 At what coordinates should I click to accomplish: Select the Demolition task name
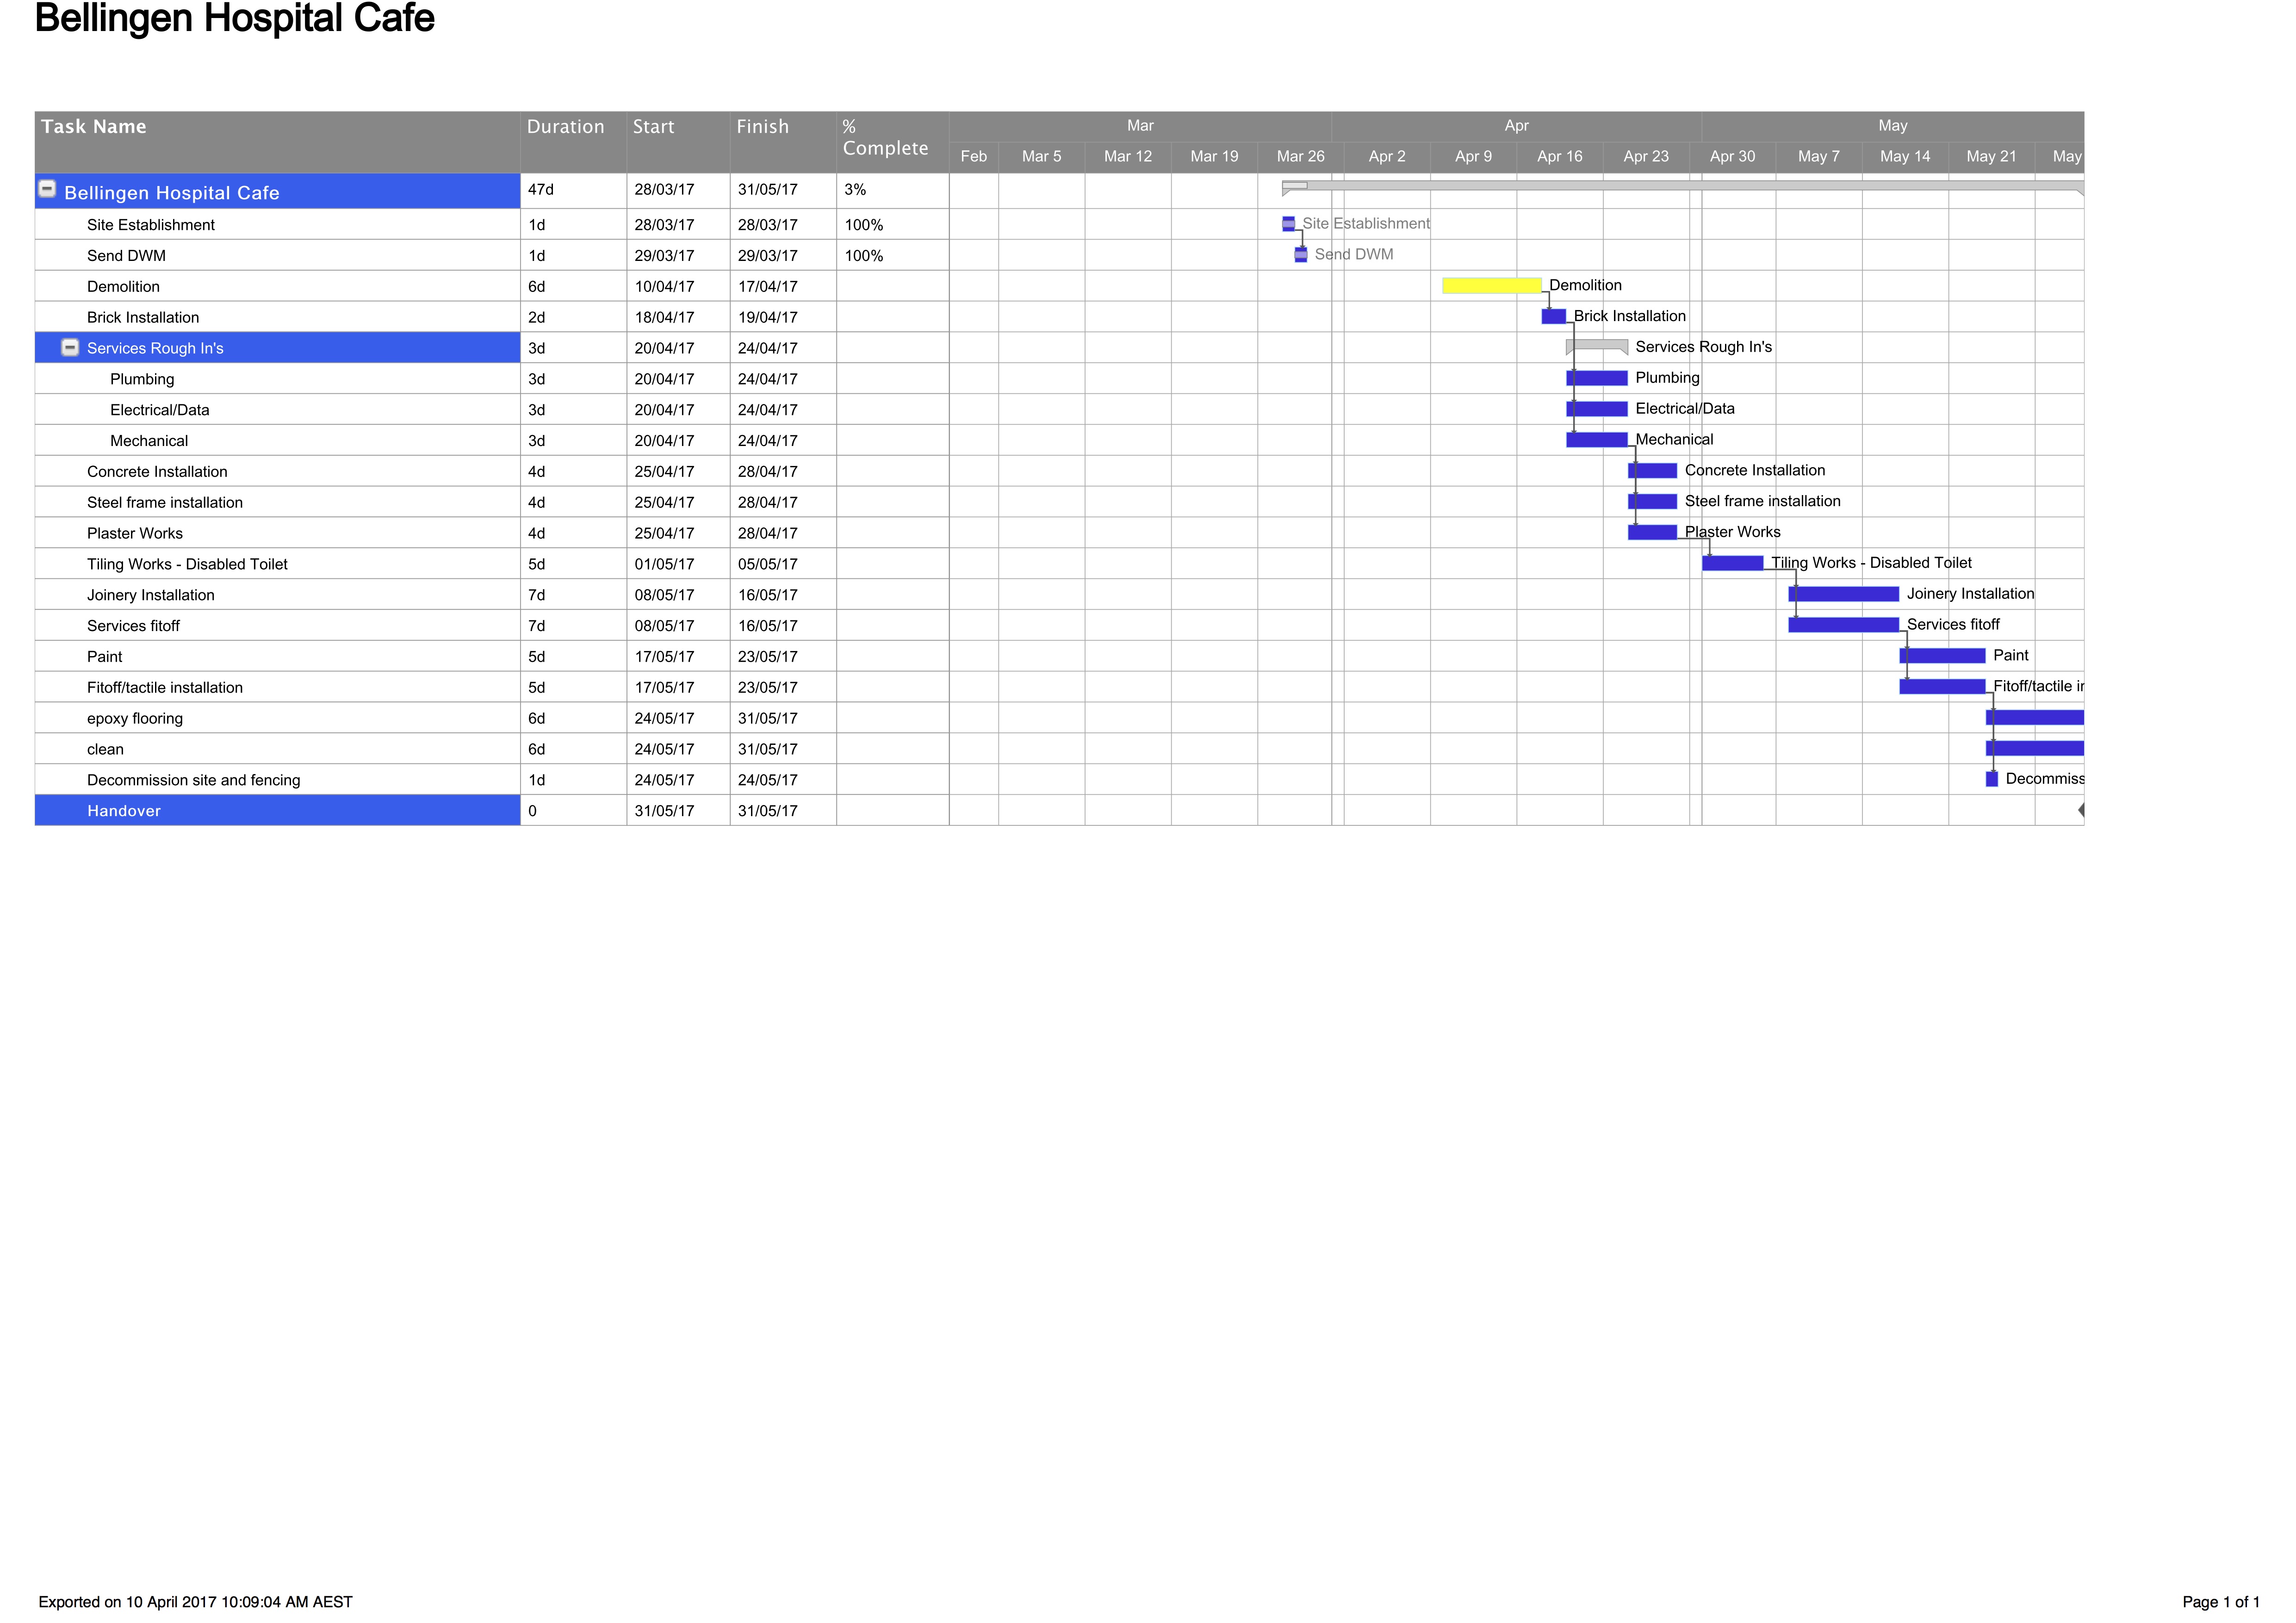click(123, 287)
